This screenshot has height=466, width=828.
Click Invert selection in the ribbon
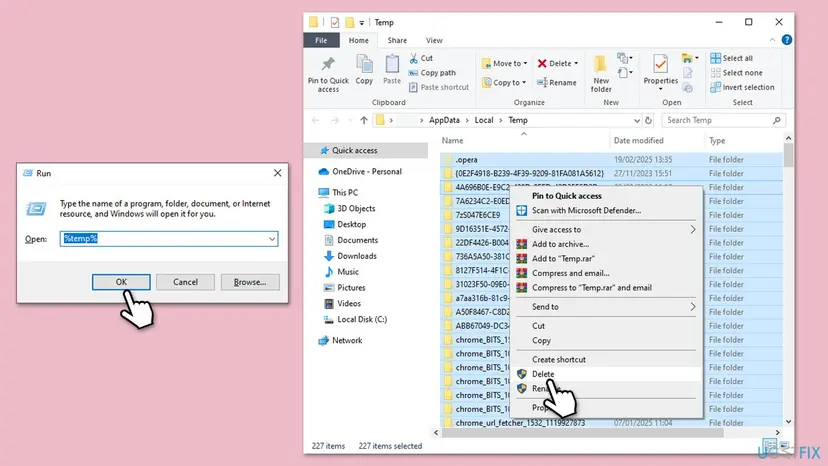point(742,87)
